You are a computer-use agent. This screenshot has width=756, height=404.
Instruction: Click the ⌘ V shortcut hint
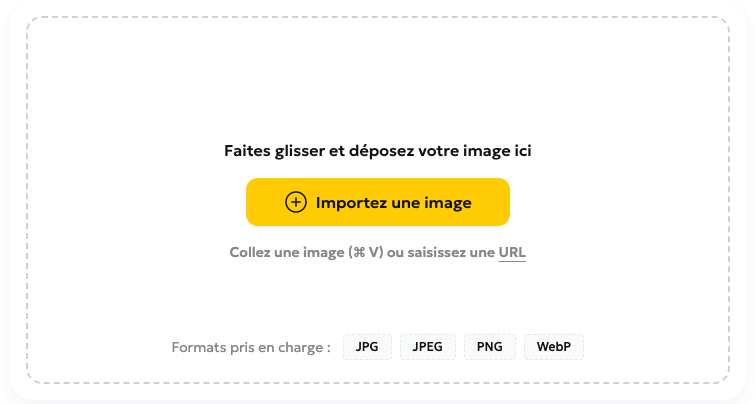(x=366, y=252)
